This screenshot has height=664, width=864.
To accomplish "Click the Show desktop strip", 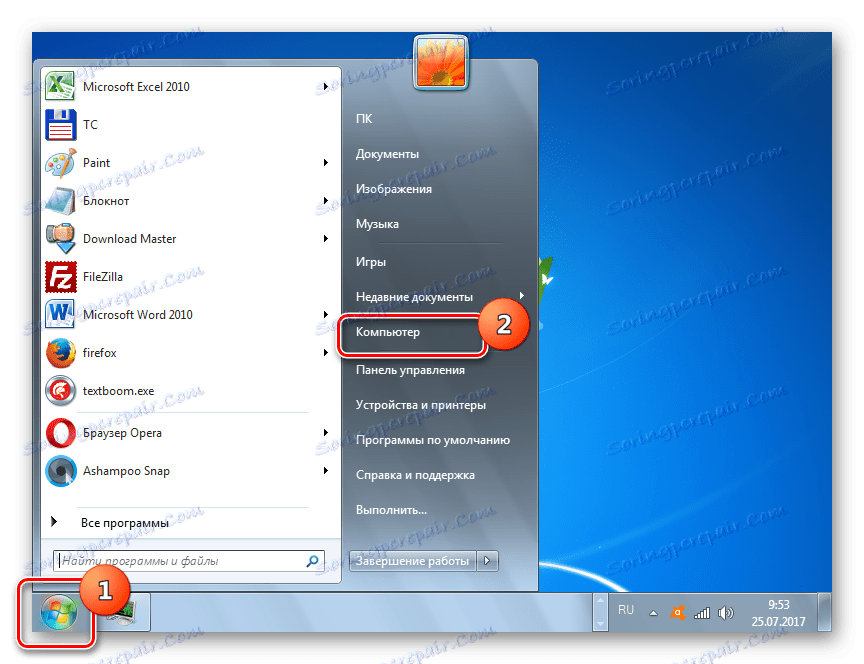I will coord(824,612).
